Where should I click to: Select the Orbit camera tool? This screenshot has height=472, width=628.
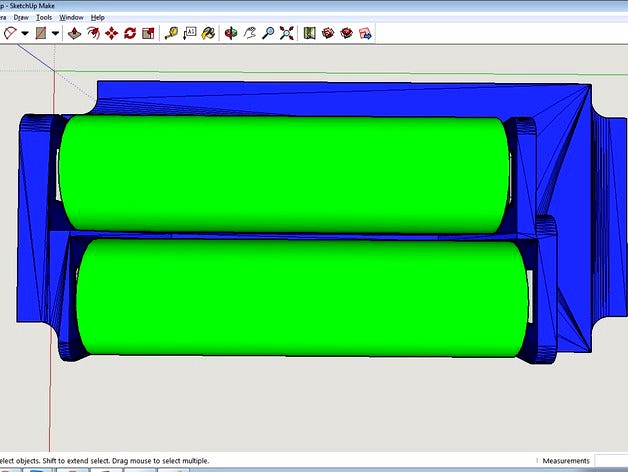pos(232,33)
